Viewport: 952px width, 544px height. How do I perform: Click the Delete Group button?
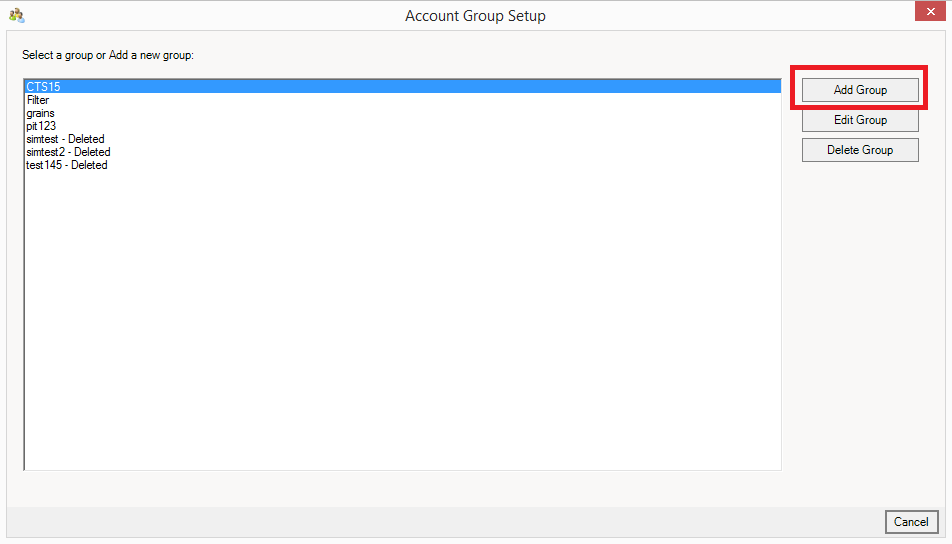pyautogui.click(x=860, y=150)
